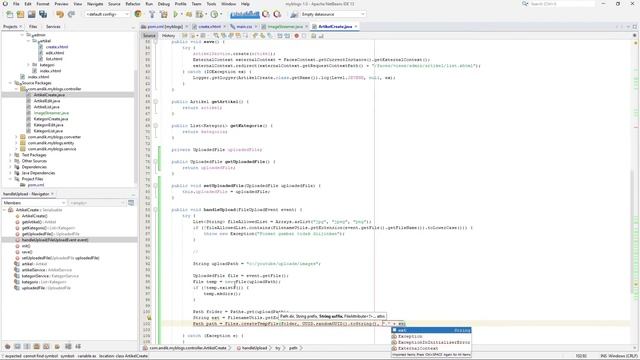
Task: Click the Redo arrow in main toolbar
Action: [x=71, y=14]
